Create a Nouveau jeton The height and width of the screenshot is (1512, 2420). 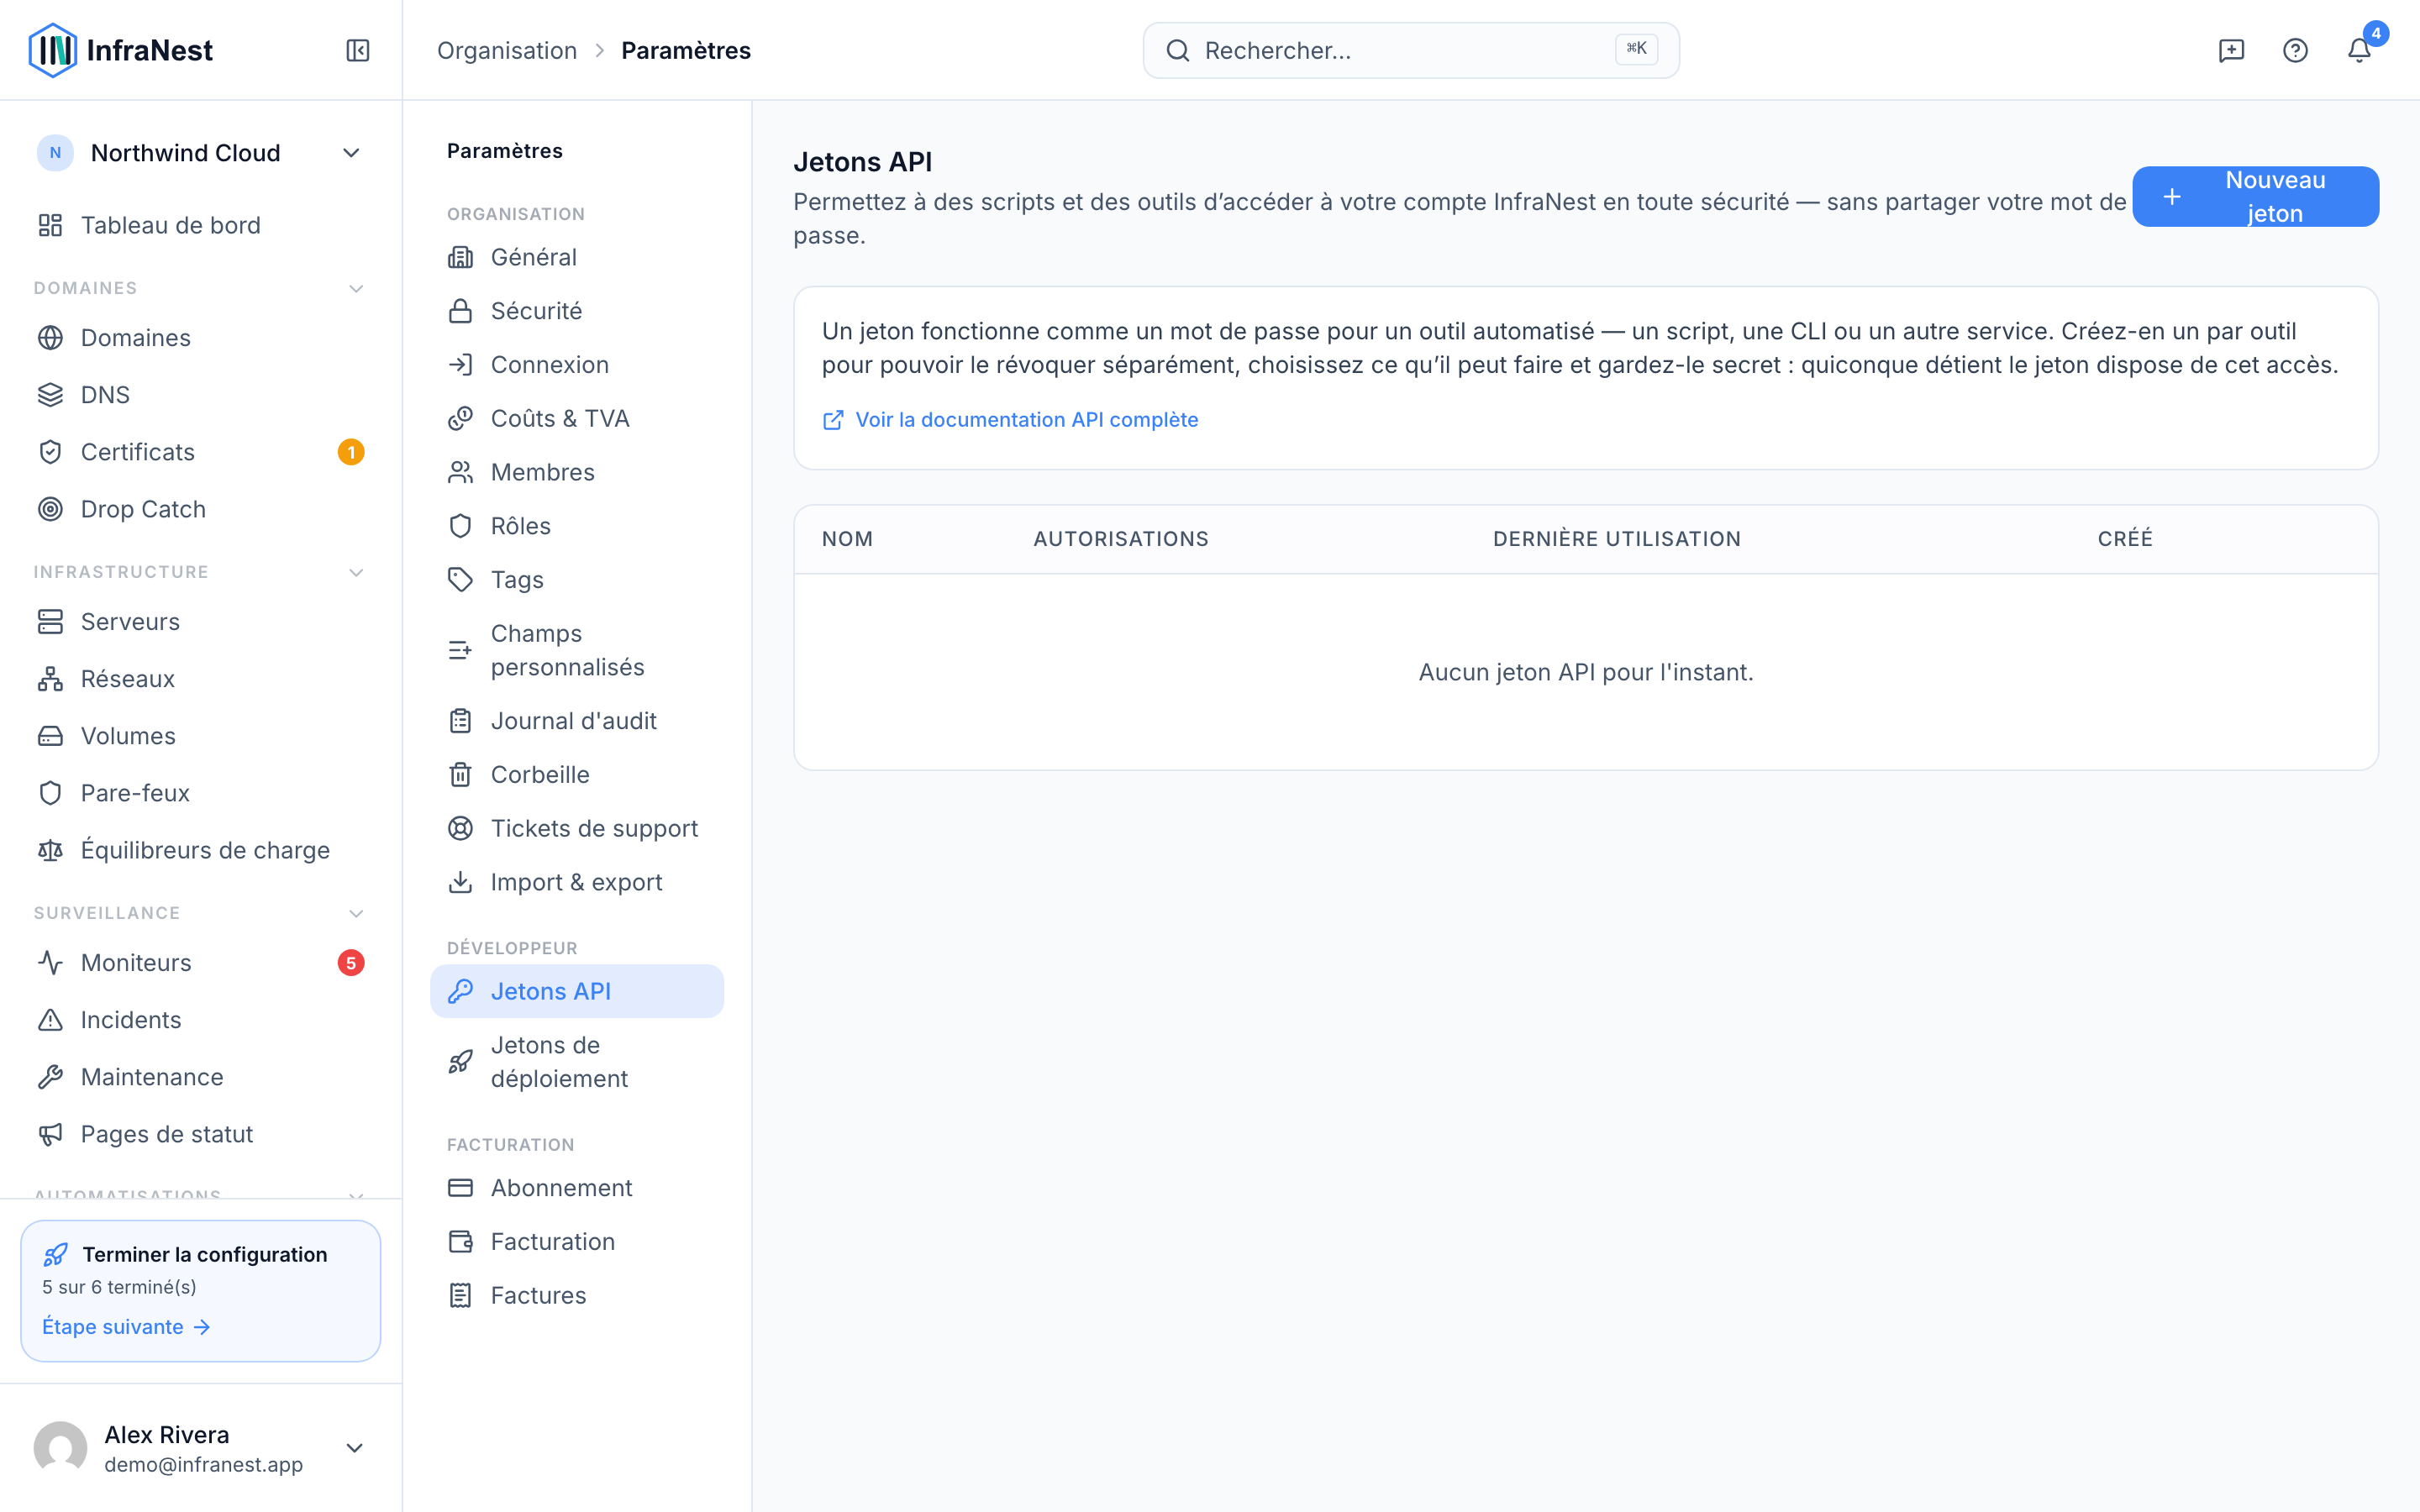(x=2255, y=196)
